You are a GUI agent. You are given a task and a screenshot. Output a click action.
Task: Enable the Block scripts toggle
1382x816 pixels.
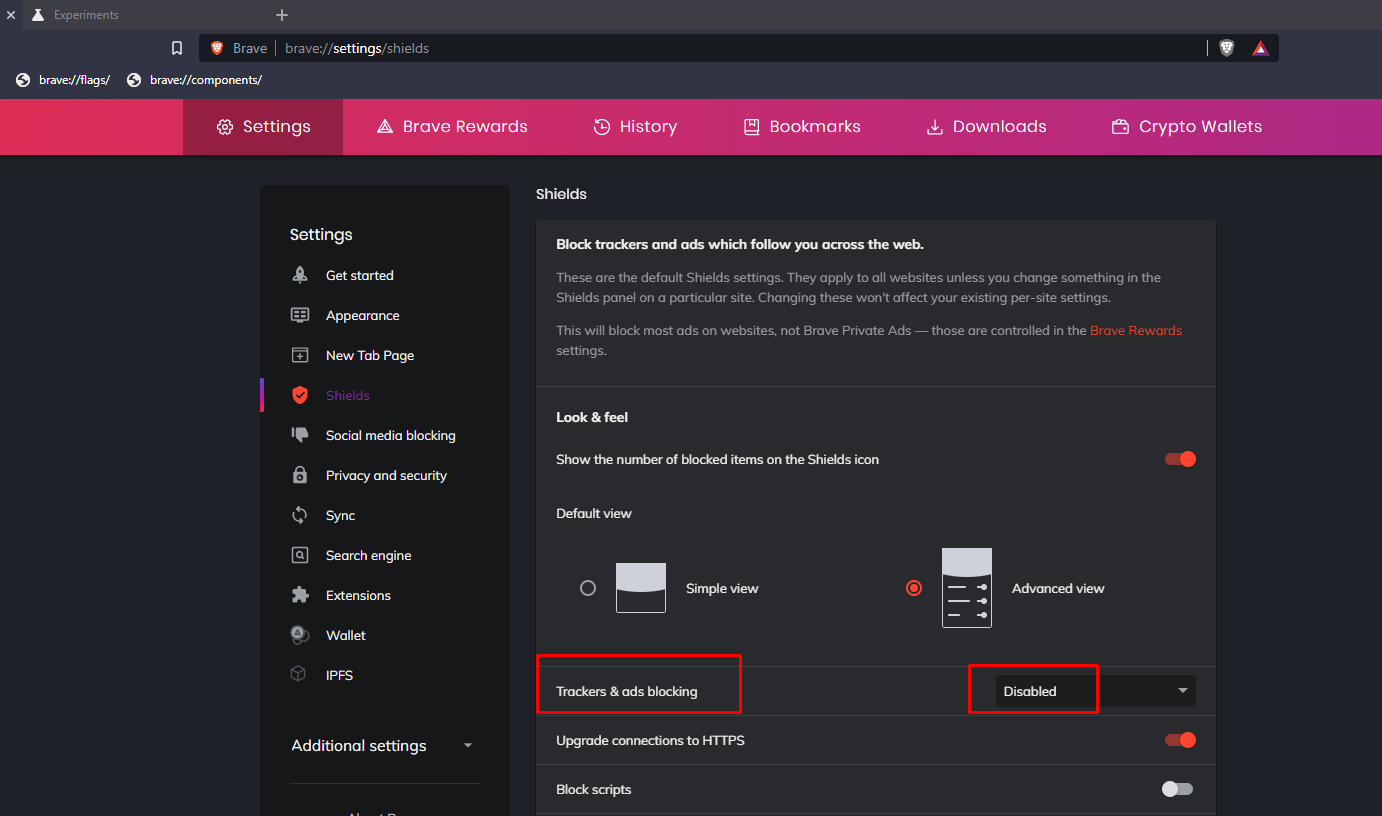click(x=1177, y=789)
